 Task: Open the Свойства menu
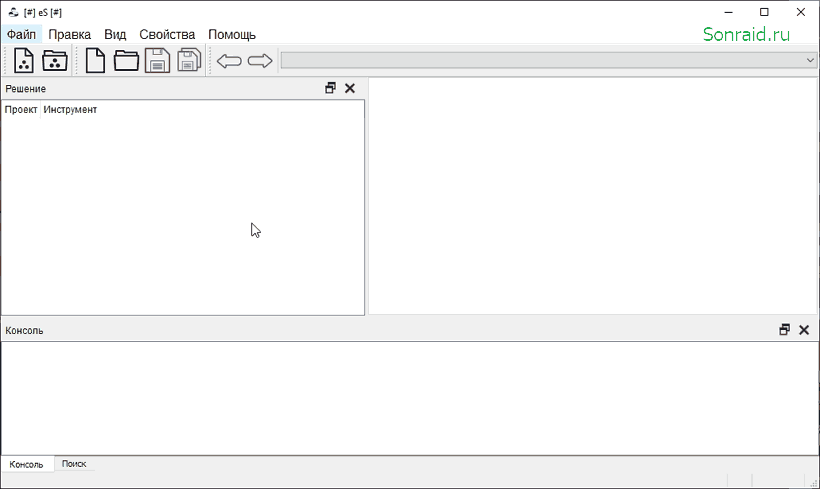pyautogui.click(x=167, y=35)
